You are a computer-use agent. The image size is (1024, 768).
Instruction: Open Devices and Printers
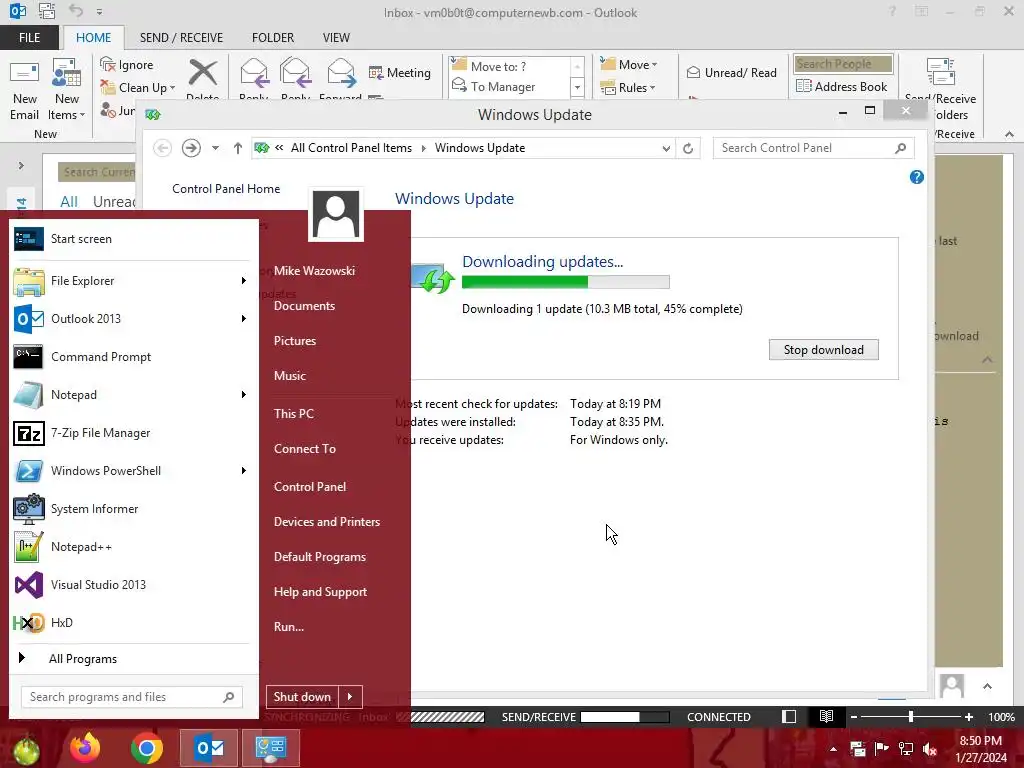pos(327,522)
